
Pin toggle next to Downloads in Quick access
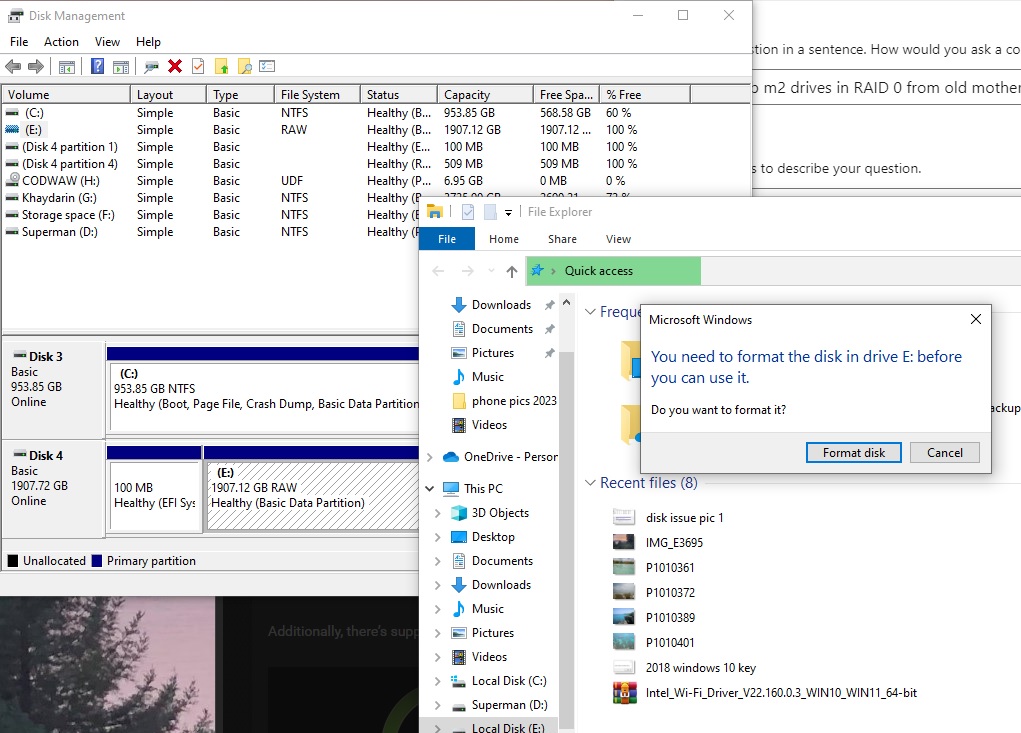click(x=550, y=304)
